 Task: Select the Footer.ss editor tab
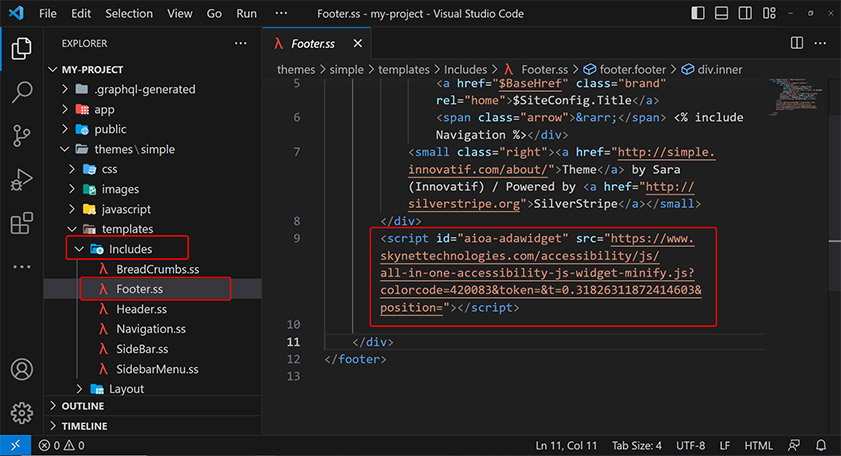[316, 43]
